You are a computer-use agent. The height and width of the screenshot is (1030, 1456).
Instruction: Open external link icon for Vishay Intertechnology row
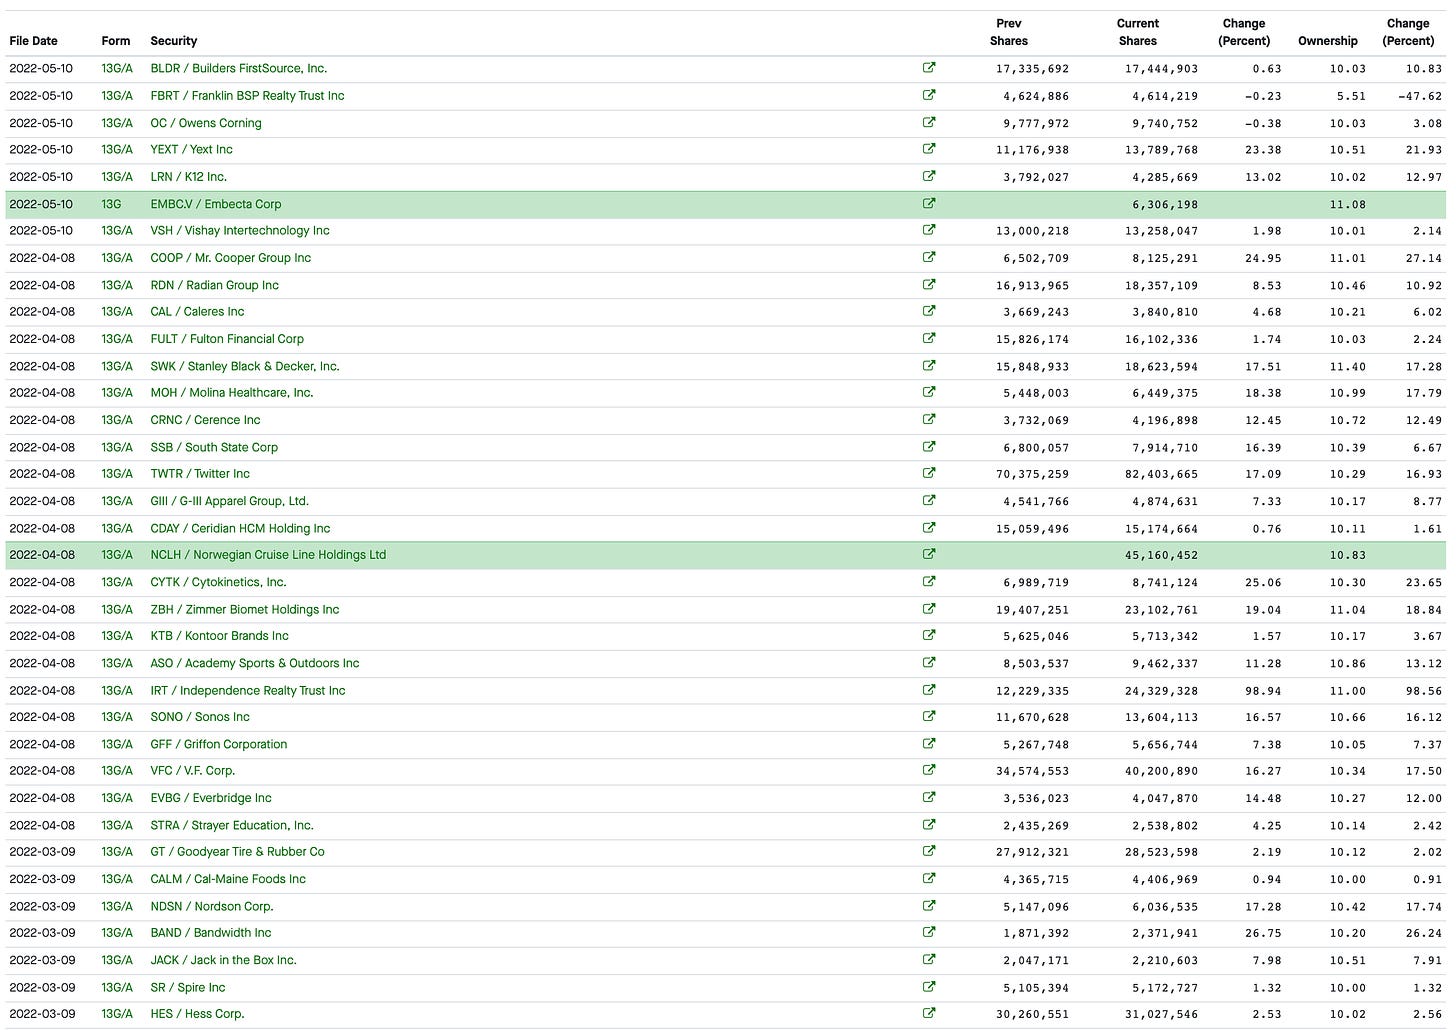click(929, 230)
